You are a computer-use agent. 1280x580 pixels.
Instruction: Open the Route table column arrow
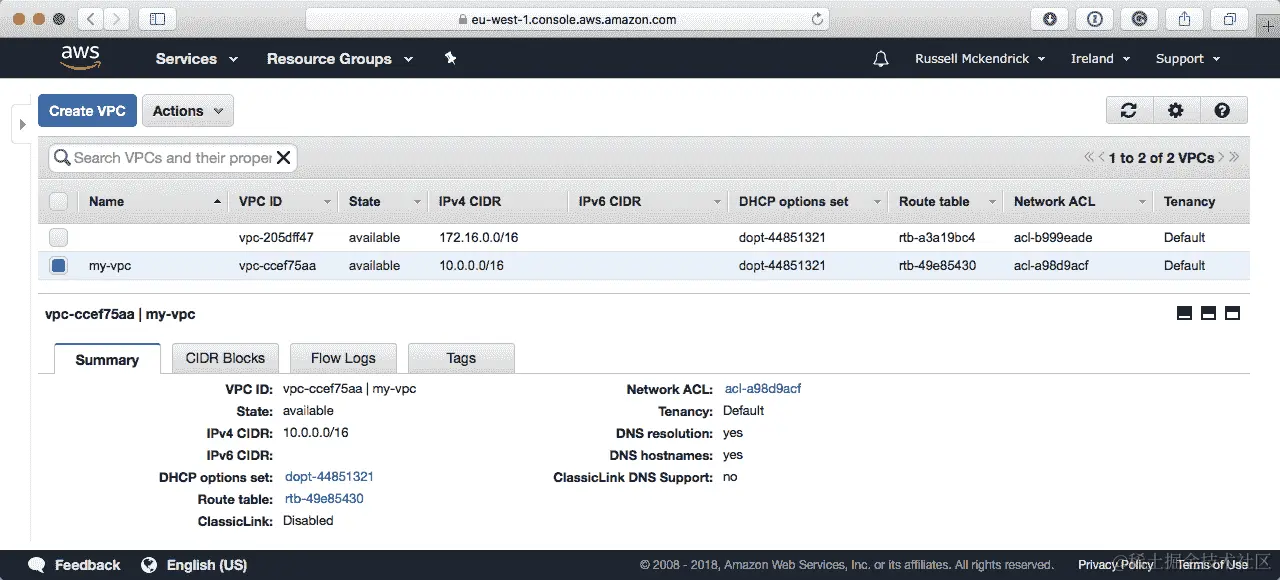[992, 202]
